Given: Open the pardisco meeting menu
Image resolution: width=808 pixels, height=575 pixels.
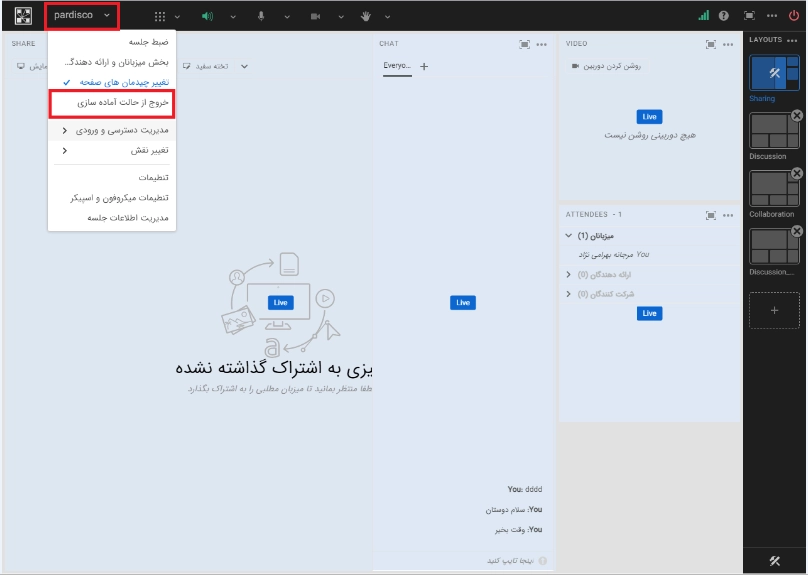Looking at the screenshot, I should (82, 15).
